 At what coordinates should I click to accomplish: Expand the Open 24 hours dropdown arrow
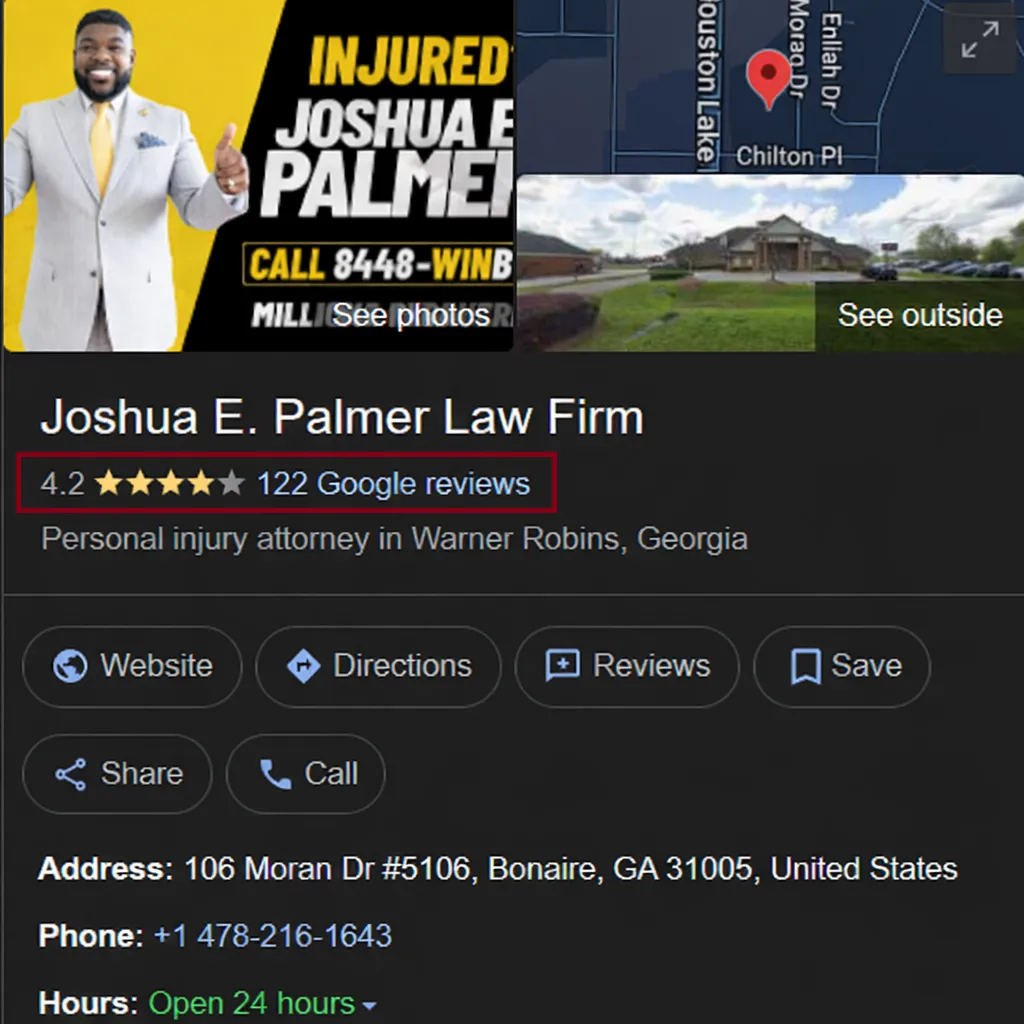coord(369,1006)
